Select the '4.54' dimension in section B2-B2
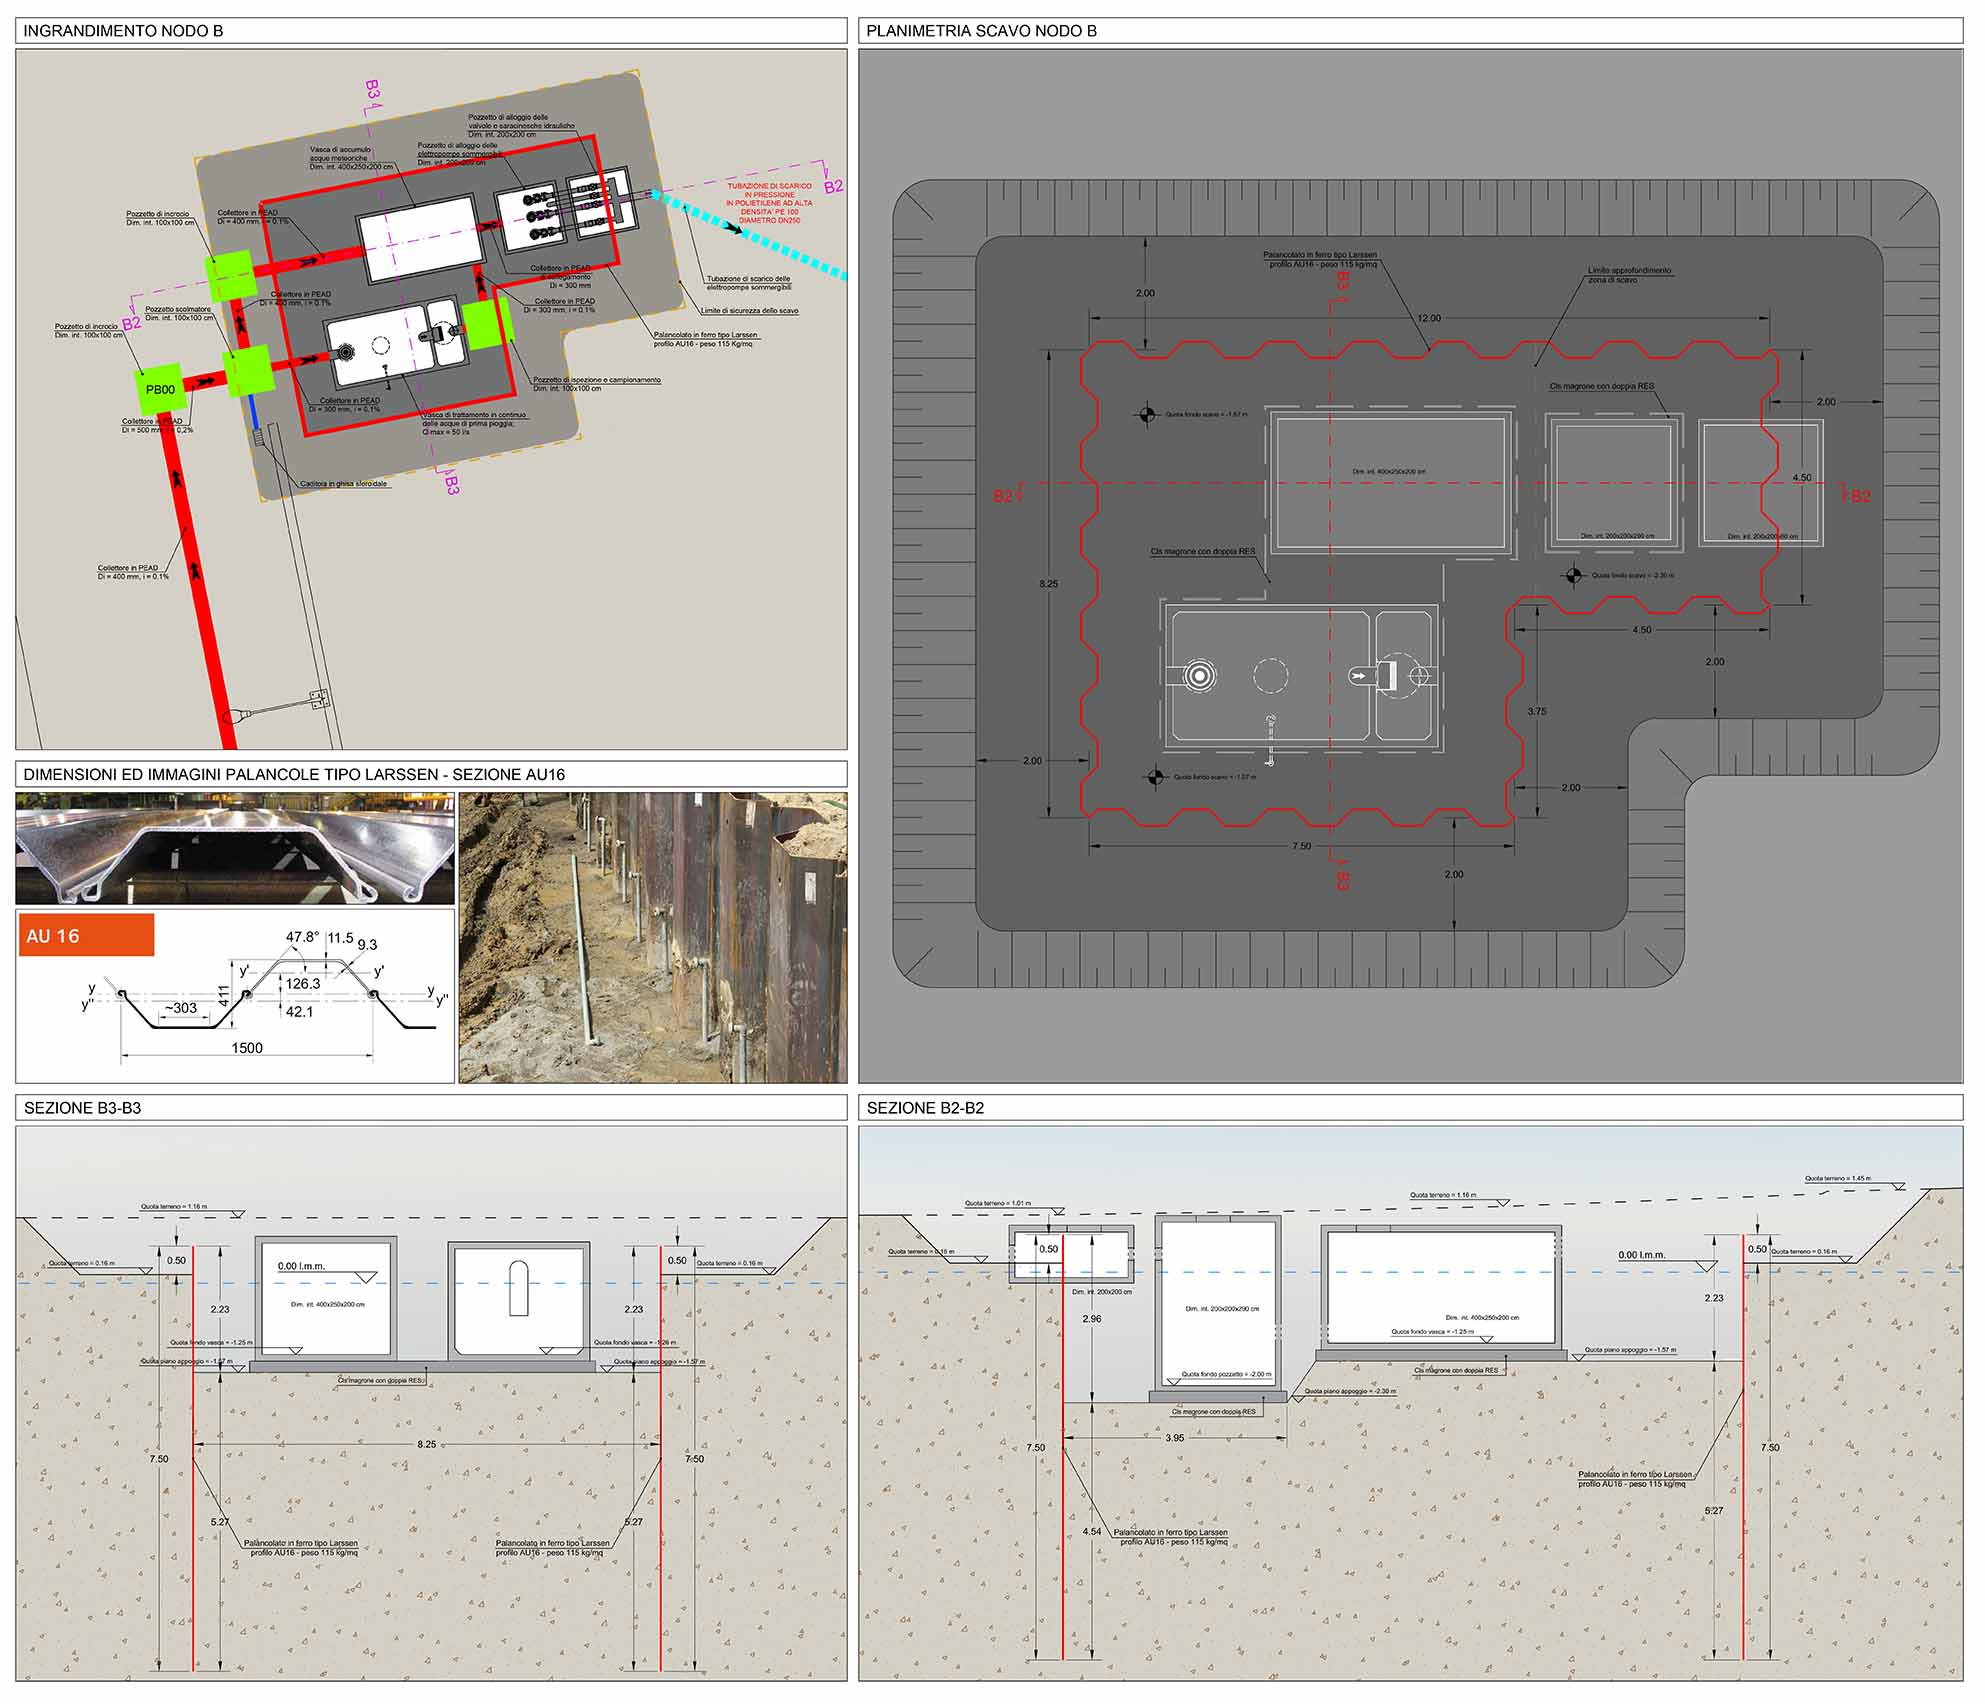This screenshot has height=1704, width=1985. click(x=1092, y=1531)
